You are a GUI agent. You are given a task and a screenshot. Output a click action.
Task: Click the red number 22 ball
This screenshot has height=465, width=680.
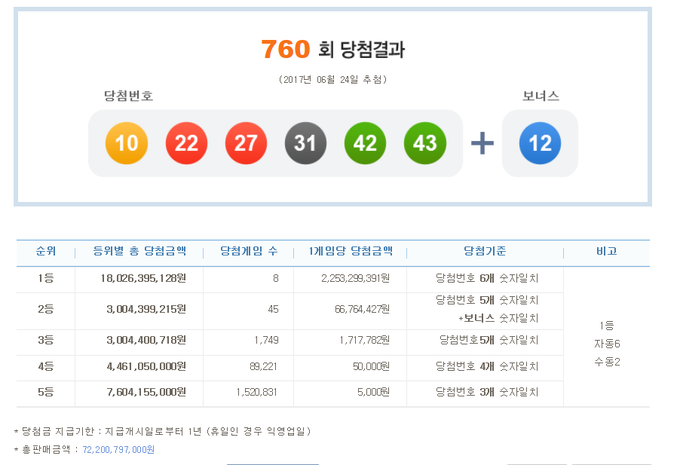click(x=186, y=143)
